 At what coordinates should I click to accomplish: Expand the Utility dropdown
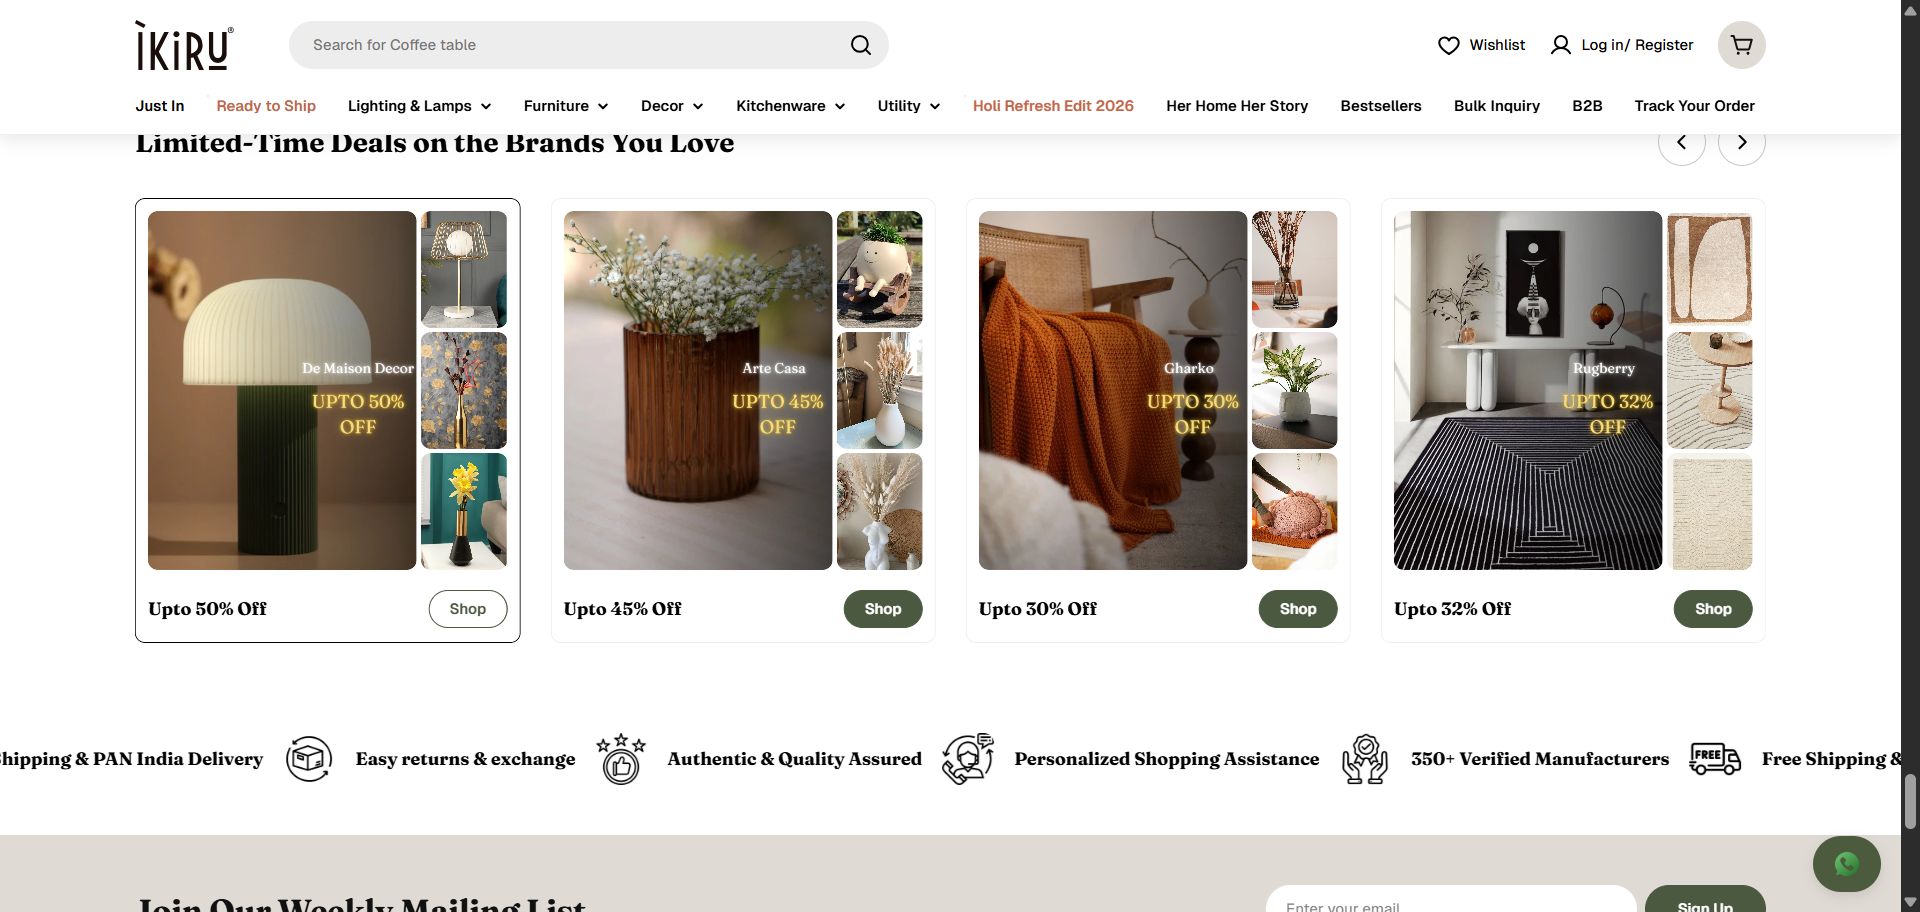point(908,106)
